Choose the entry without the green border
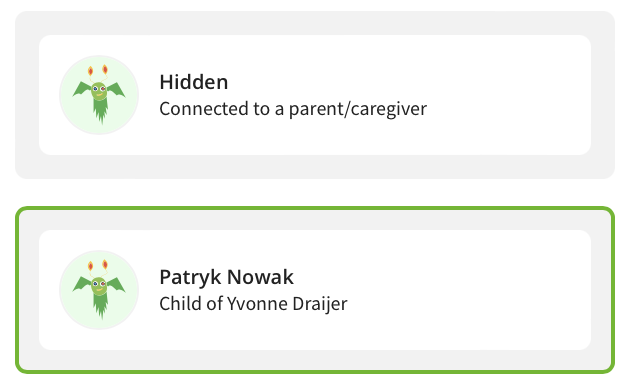630x388 pixels. 315,95
